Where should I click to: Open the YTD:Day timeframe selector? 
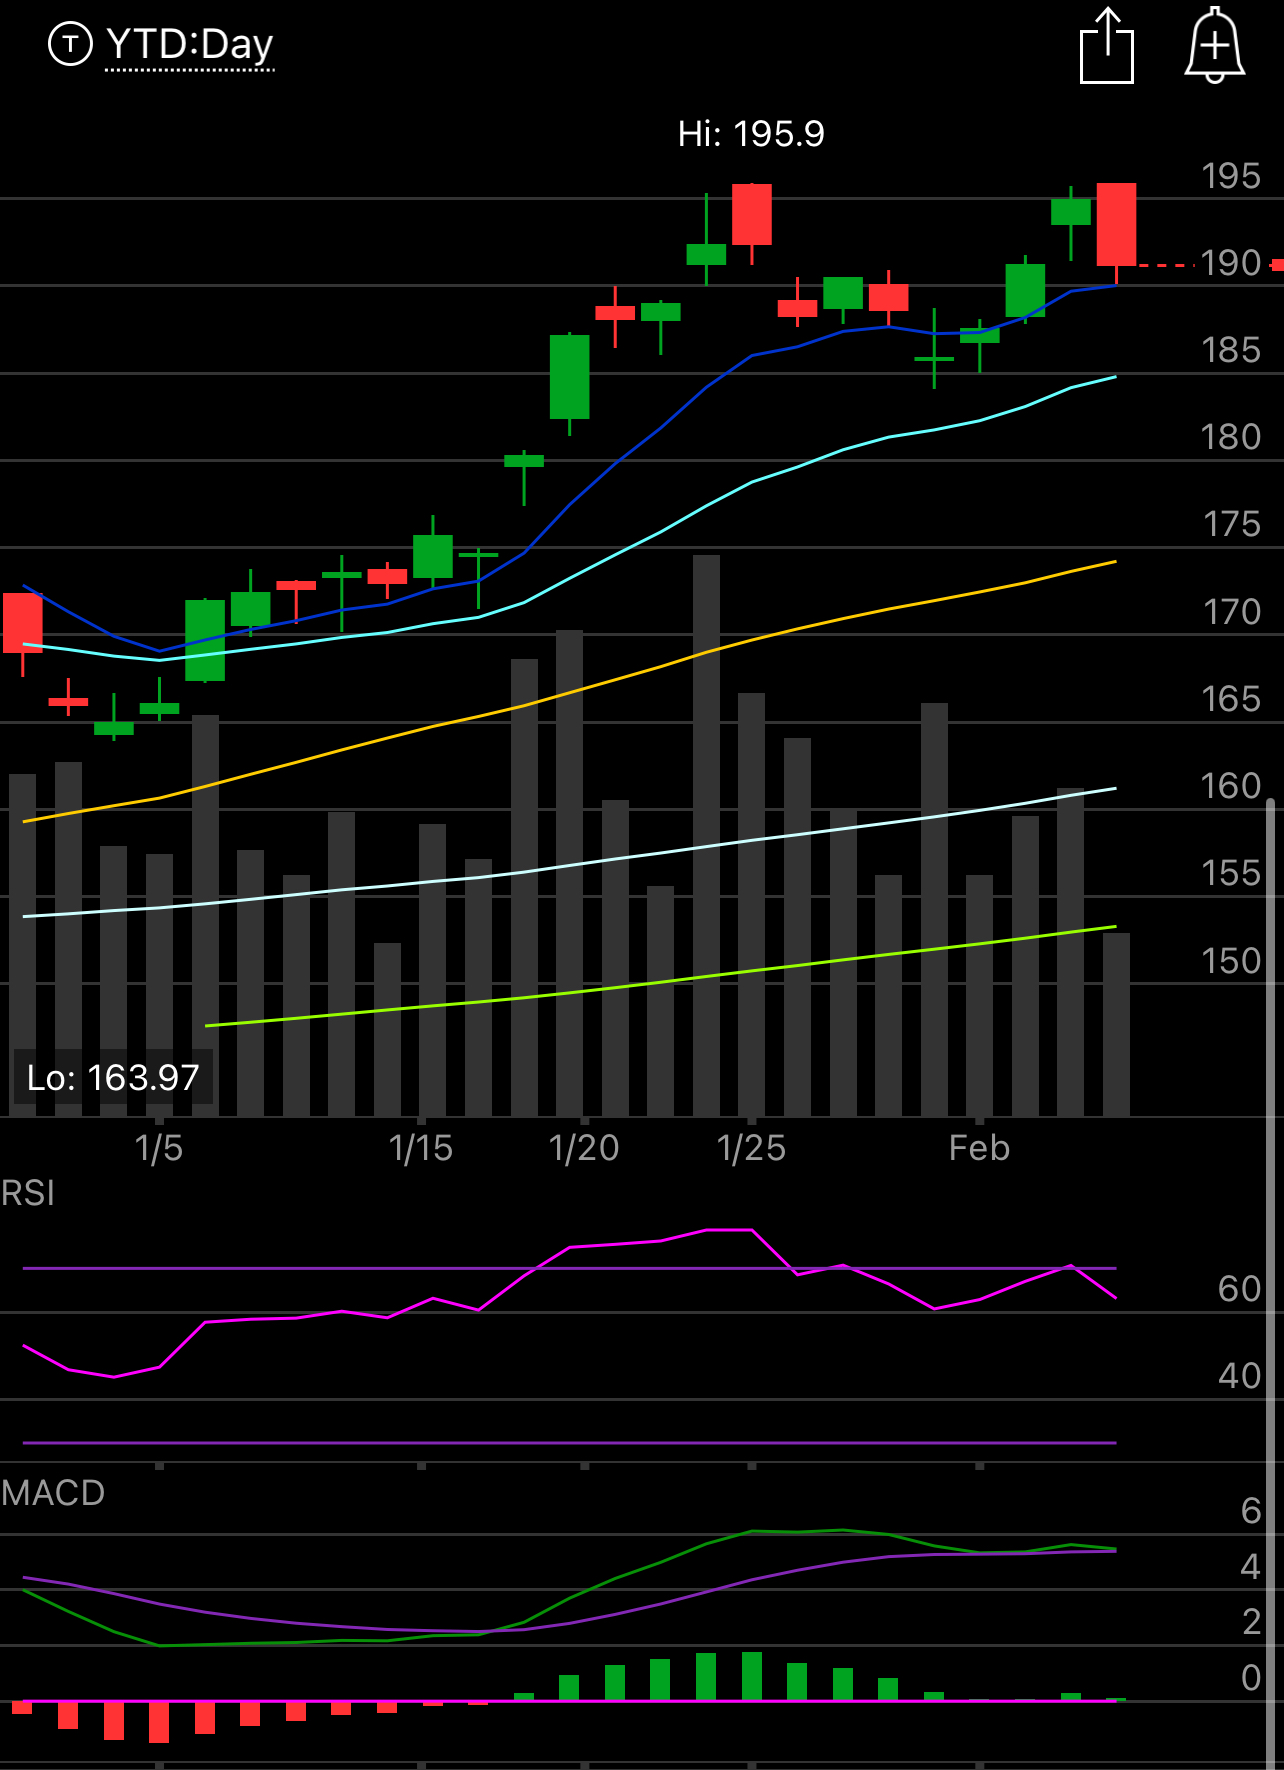pos(189,45)
